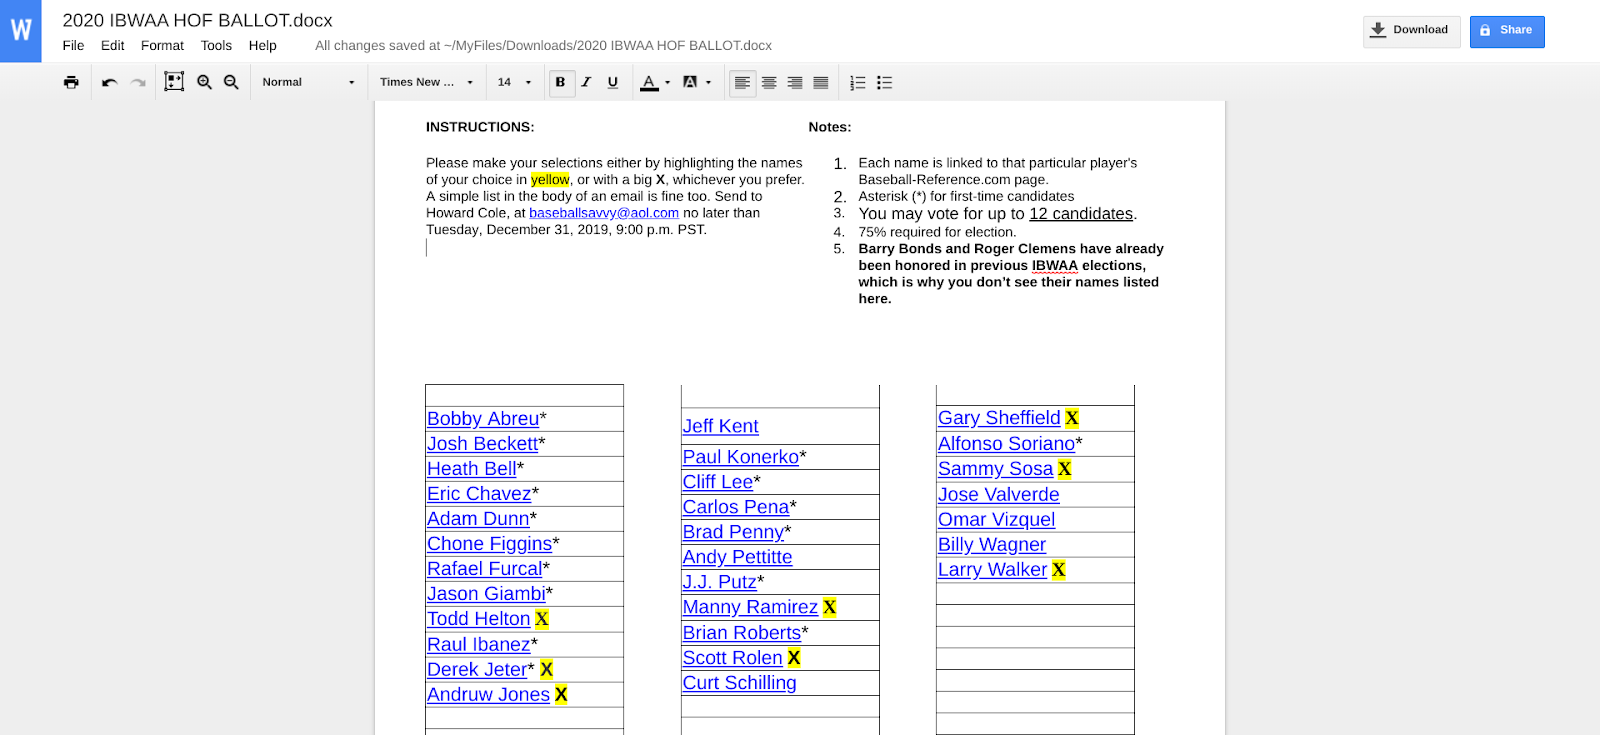Expand the font color dropdown arrow

(668, 83)
